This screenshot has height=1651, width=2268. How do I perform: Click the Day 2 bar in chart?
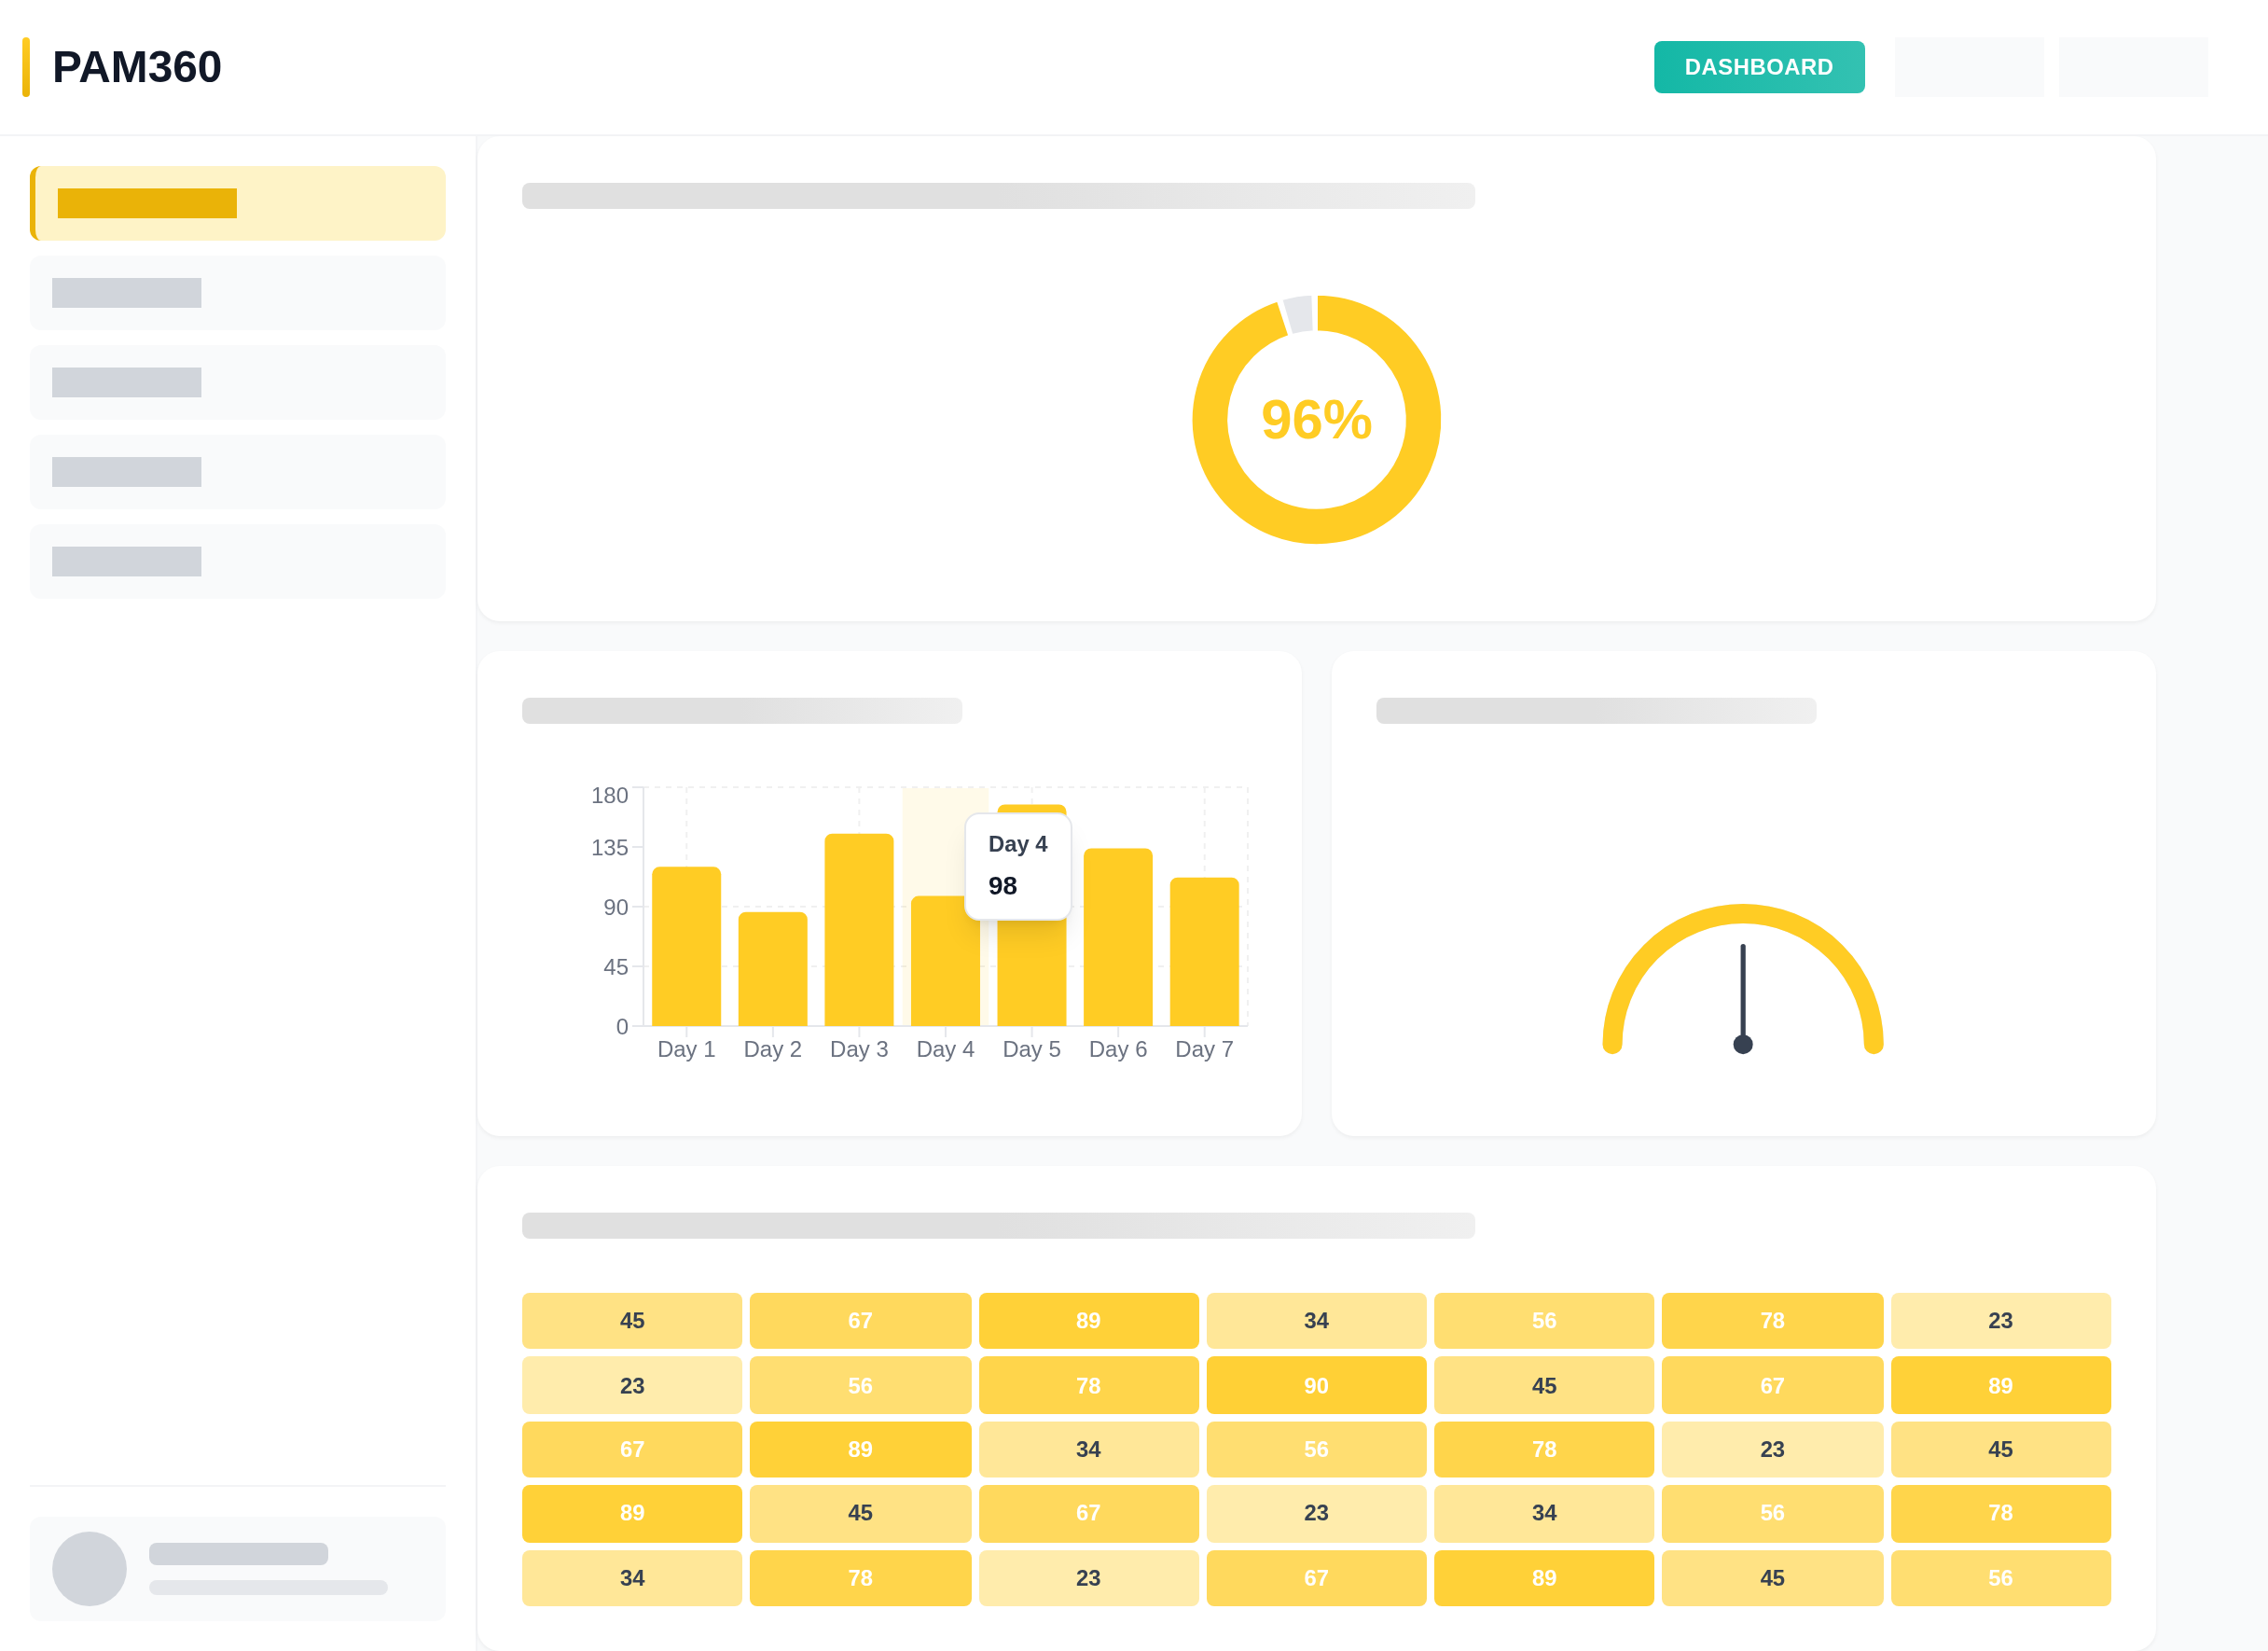(772, 968)
